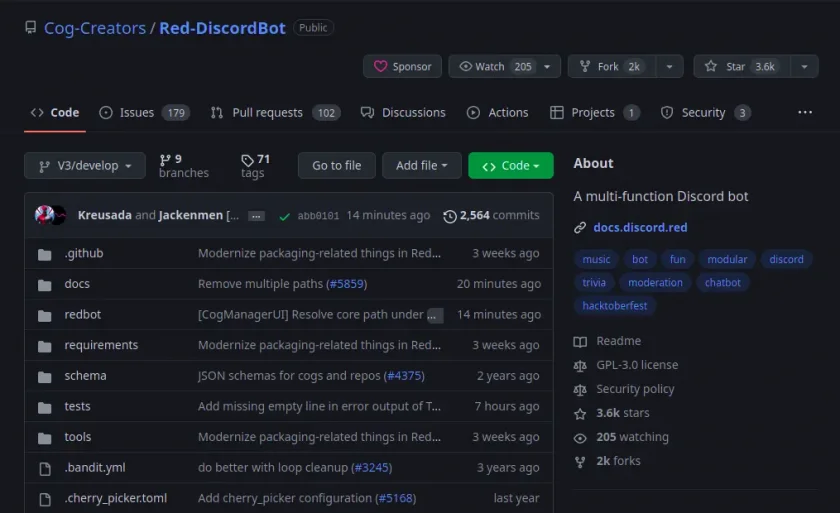Open the Add file dropdown
Image resolution: width=840 pixels, height=513 pixels.
click(x=422, y=165)
